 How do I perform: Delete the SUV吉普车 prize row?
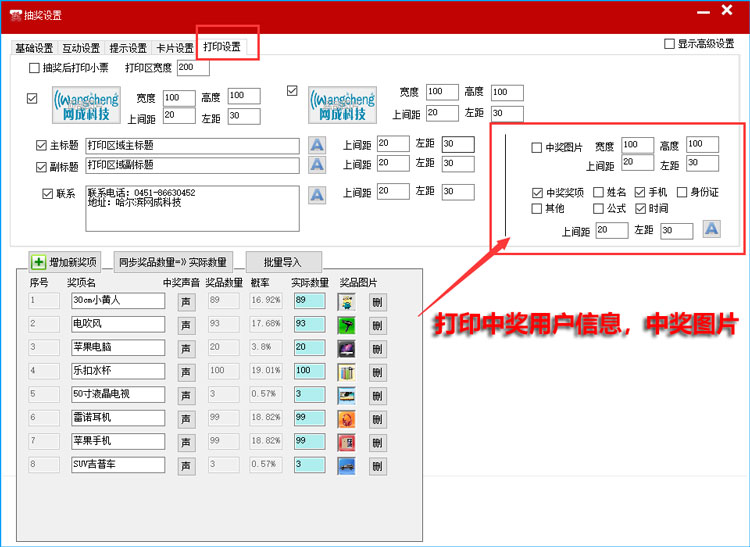[x=377, y=465]
